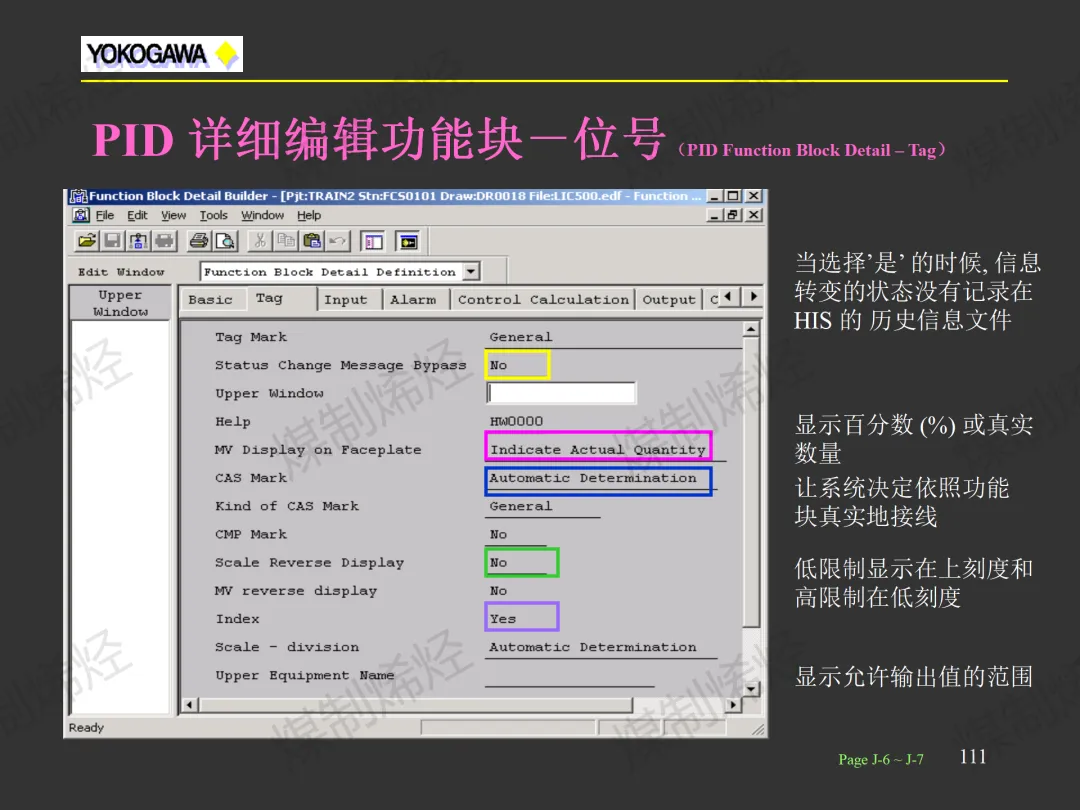Switch to the Alarm tab

point(413,300)
